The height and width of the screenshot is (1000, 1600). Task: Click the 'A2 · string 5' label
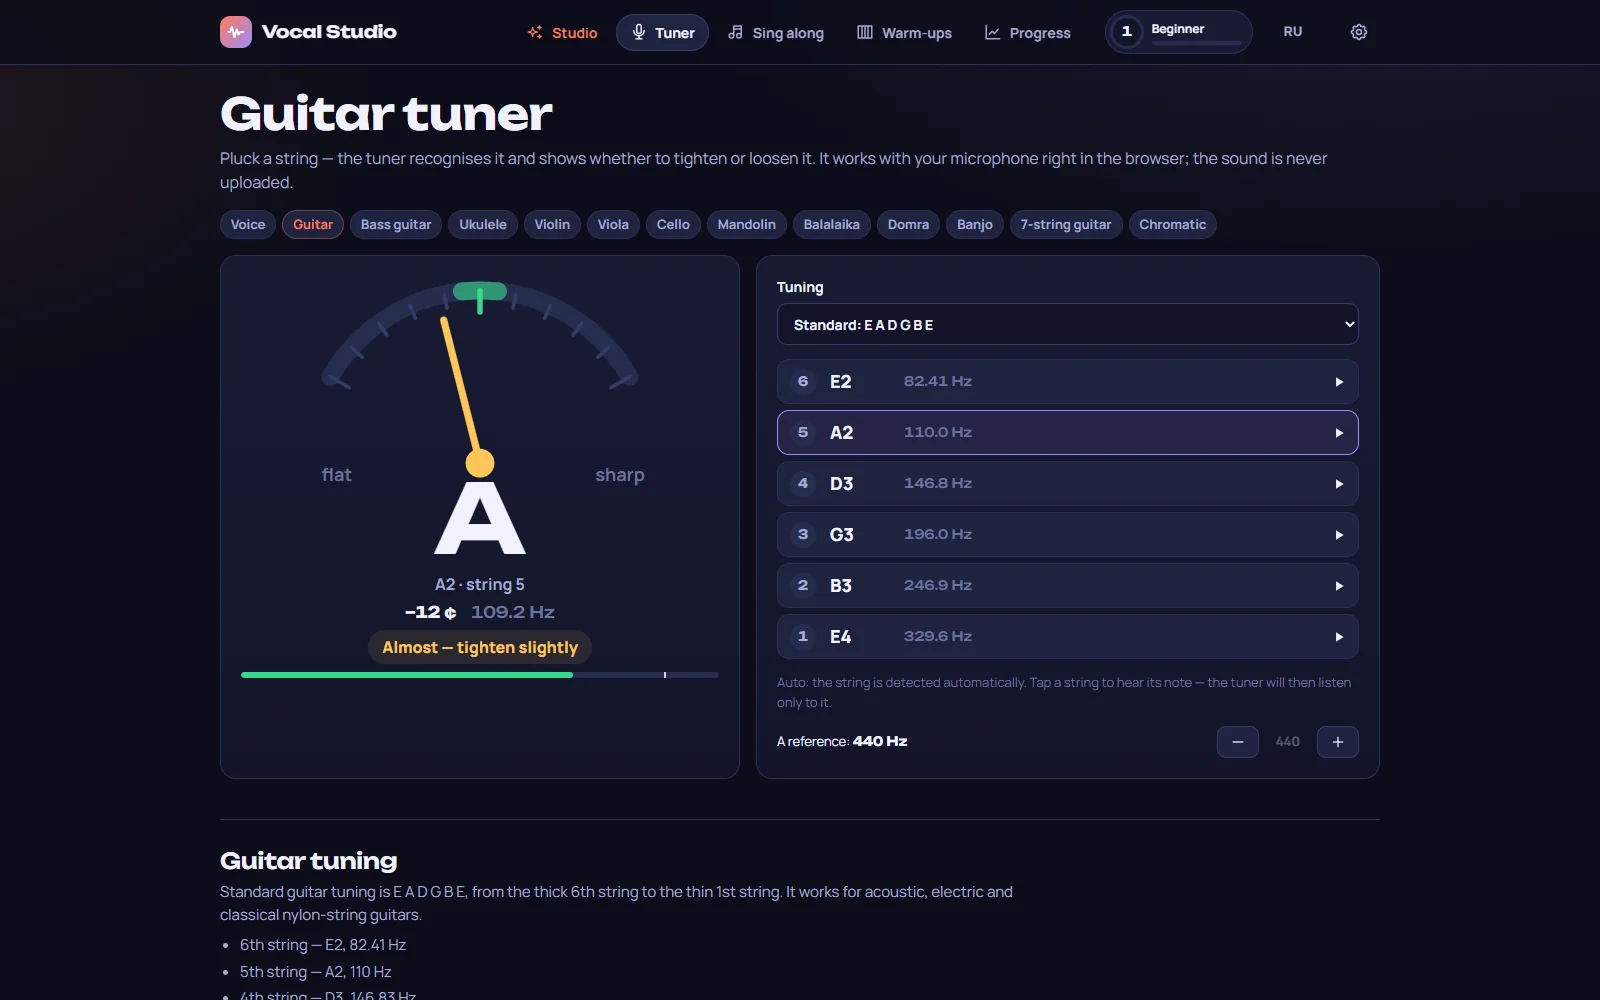tap(480, 584)
